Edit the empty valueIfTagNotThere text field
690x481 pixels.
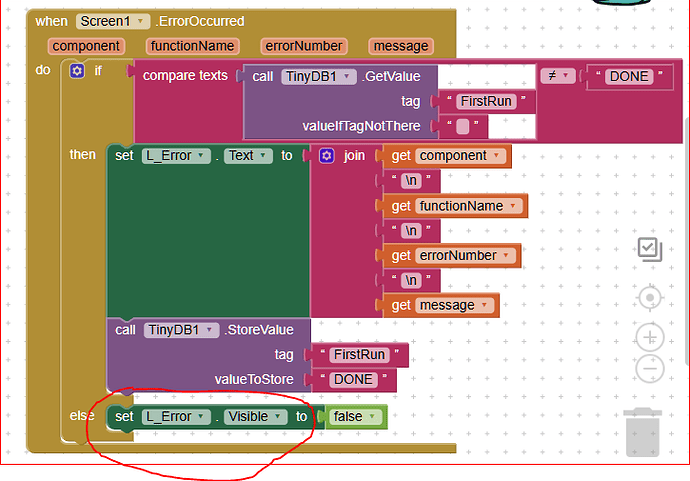pos(462,127)
